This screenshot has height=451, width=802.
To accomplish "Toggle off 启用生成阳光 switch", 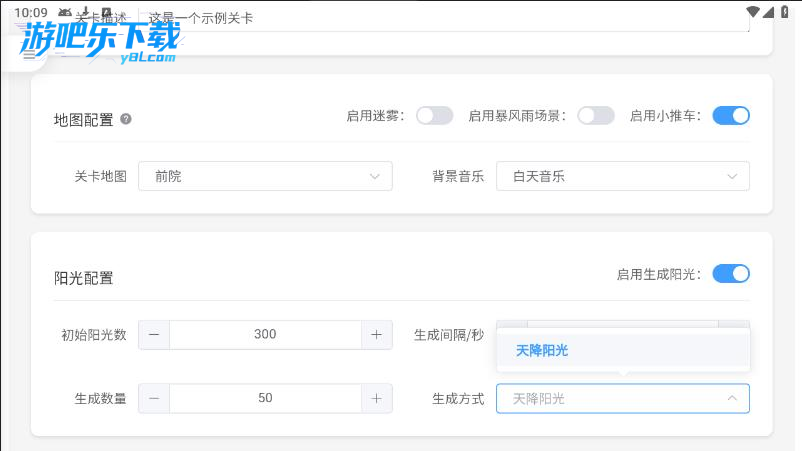I will click(731, 274).
